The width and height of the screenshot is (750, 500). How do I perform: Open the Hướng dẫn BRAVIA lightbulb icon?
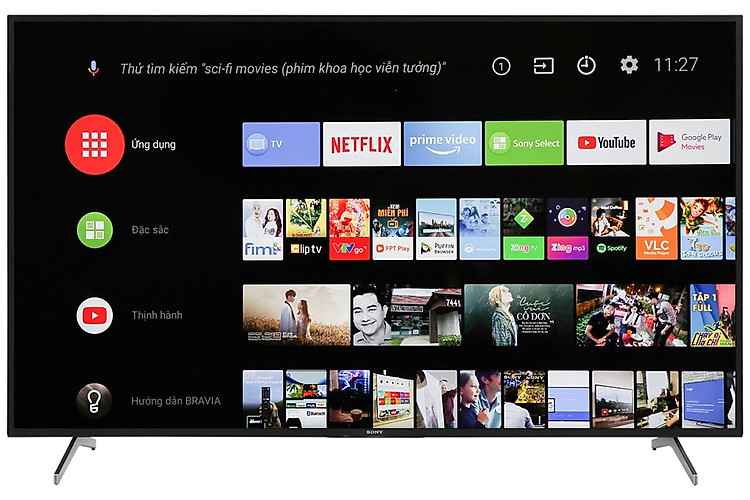click(x=94, y=400)
